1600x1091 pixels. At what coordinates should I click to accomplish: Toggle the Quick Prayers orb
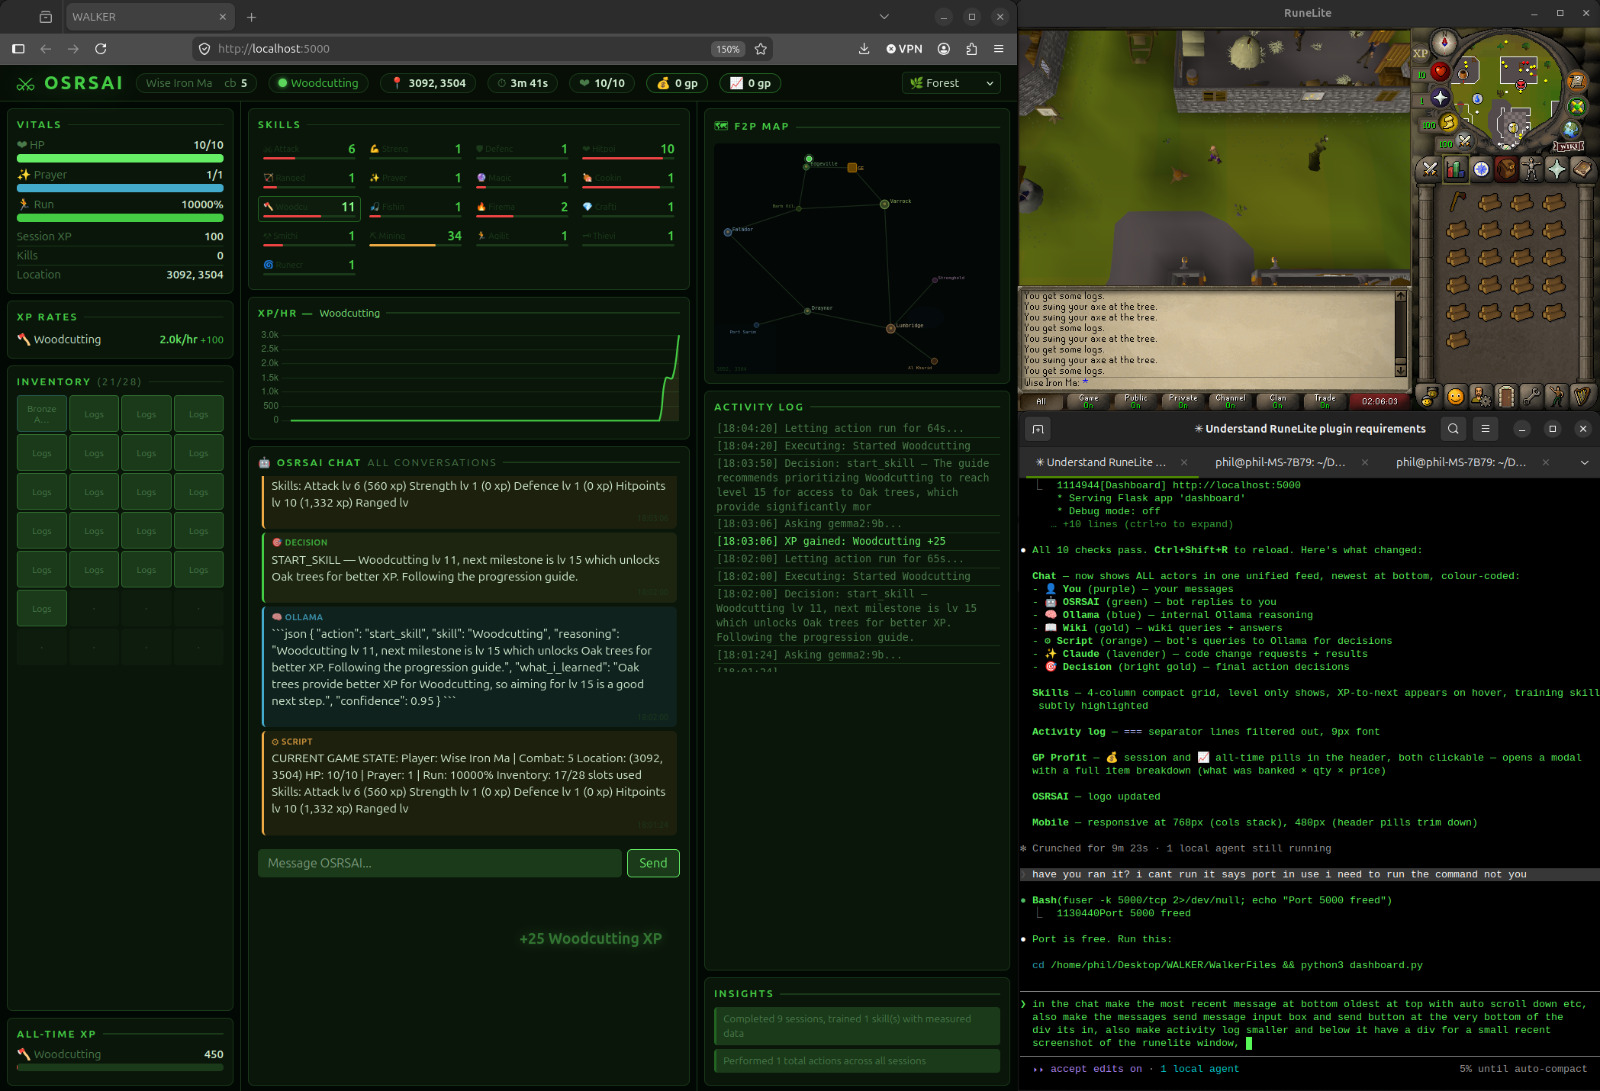coord(1440,97)
